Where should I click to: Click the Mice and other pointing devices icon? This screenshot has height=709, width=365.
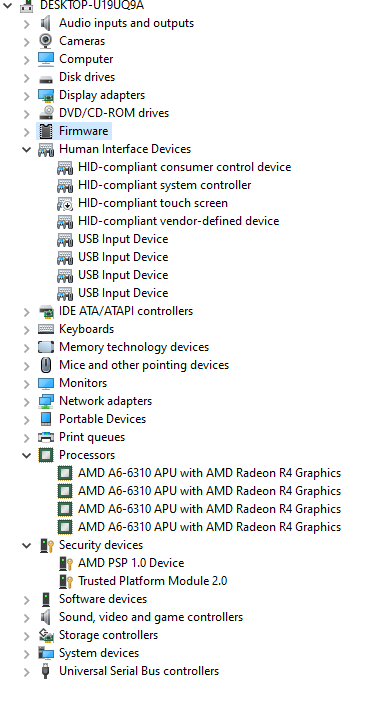click(x=46, y=365)
